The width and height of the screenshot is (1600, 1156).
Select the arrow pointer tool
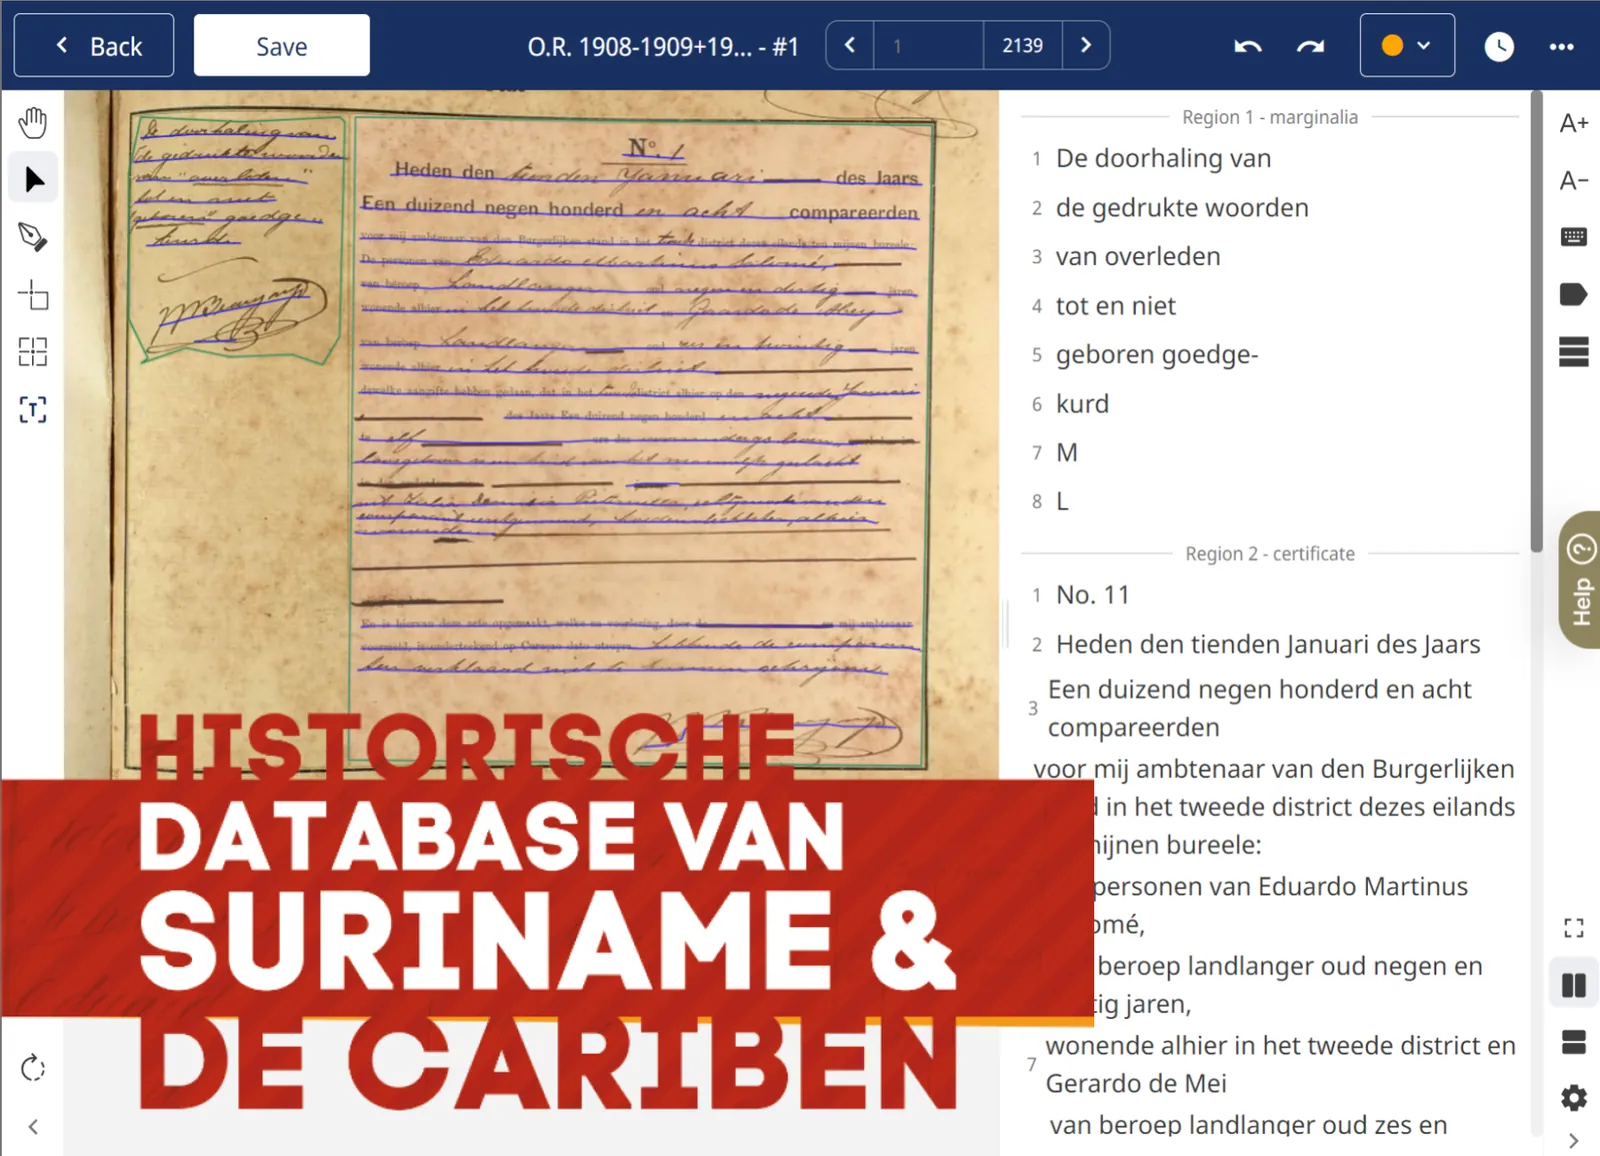(x=33, y=180)
